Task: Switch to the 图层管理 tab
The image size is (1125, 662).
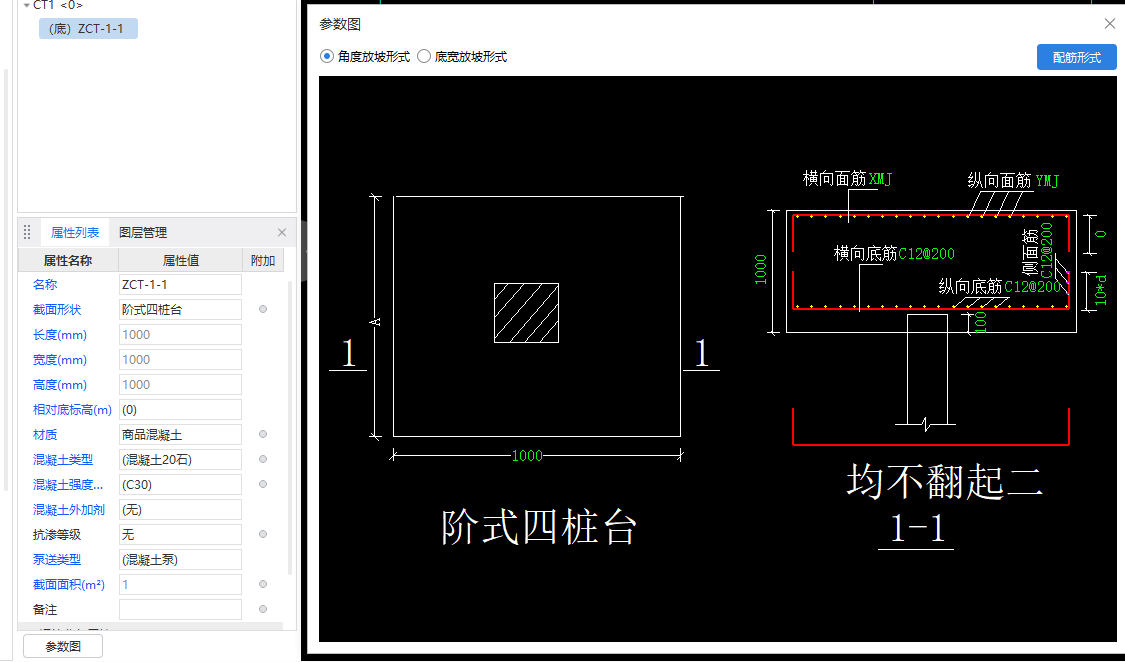Action: tap(143, 232)
